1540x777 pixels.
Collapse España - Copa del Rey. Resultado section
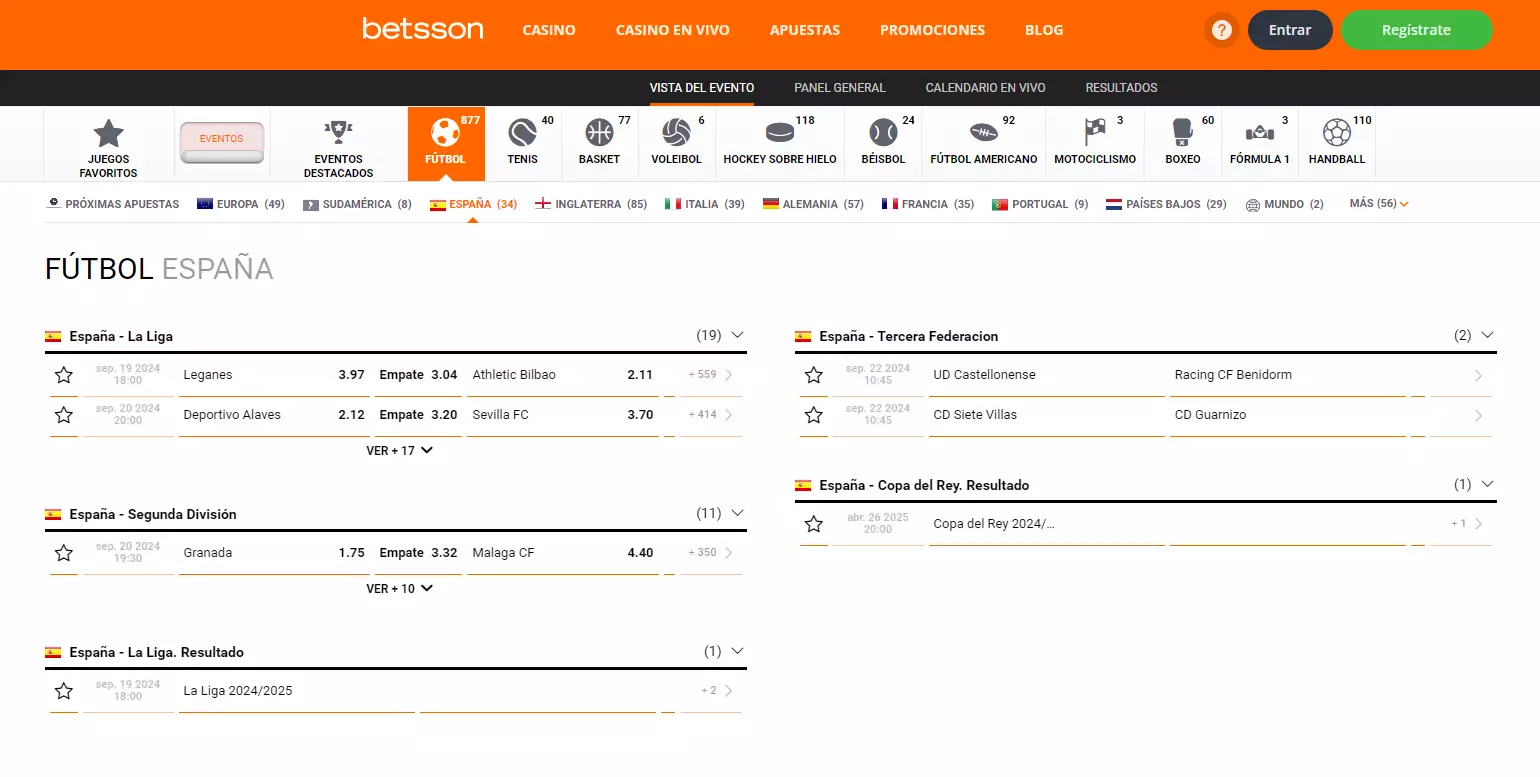pos(1487,484)
